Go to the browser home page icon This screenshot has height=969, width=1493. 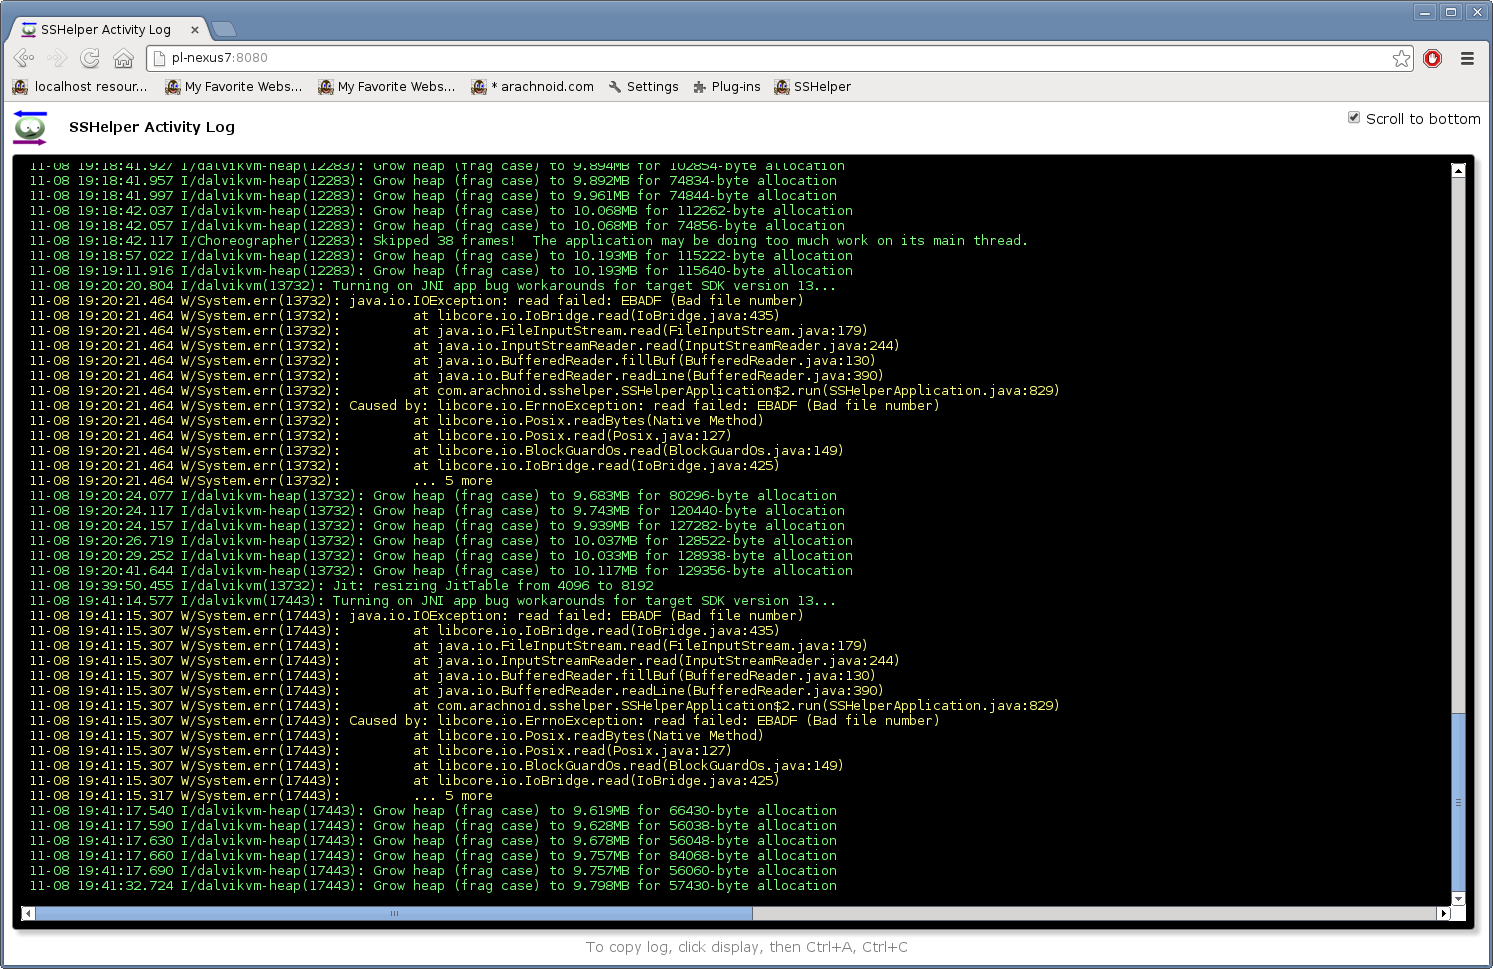123,58
